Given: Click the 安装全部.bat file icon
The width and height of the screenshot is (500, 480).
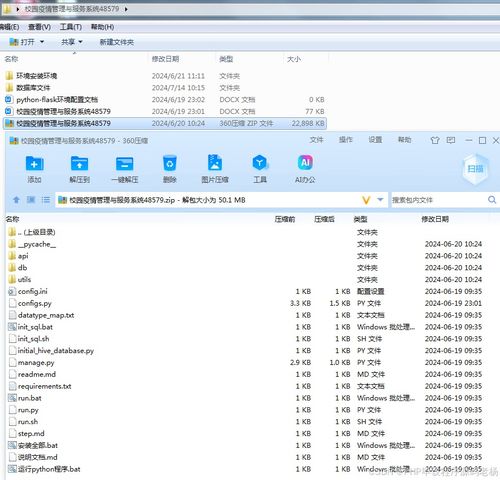Looking at the screenshot, I should 12,445.
